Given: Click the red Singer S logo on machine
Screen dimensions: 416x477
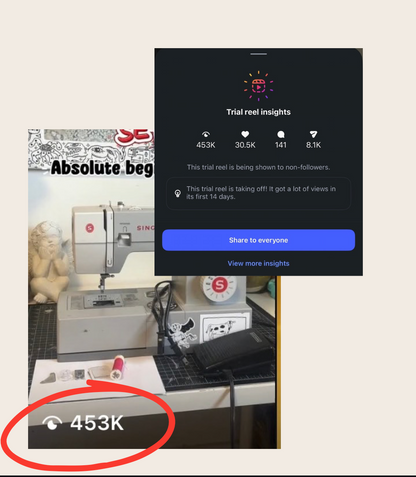Looking at the screenshot, I should (x=90, y=228).
